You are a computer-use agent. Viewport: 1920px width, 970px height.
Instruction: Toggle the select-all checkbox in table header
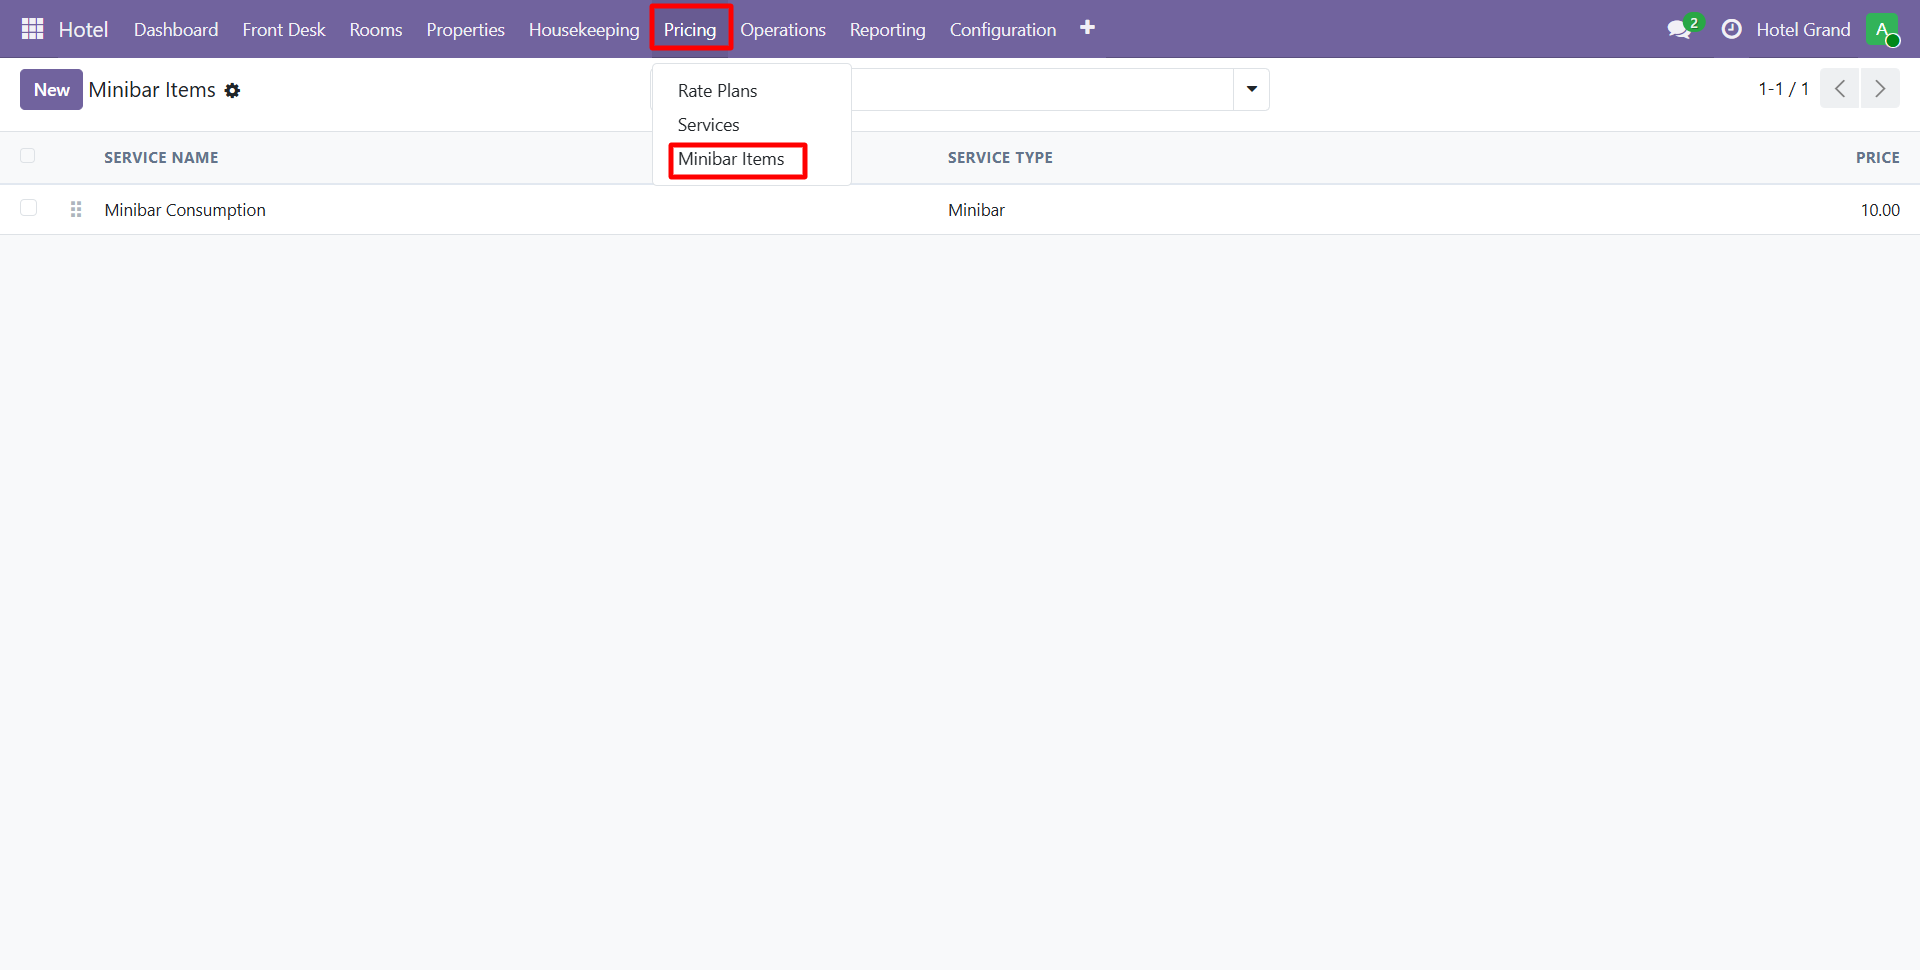coord(28,156)
